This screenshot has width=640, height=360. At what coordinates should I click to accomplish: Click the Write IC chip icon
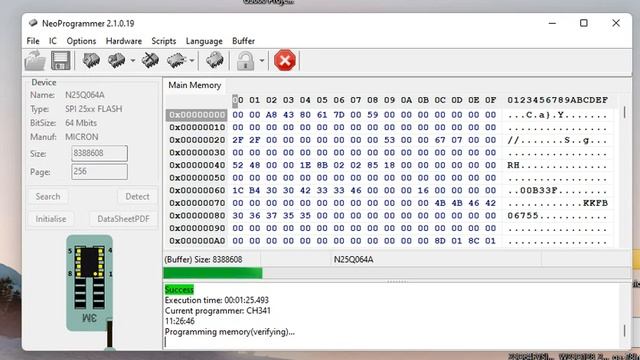tap(116, 60)
